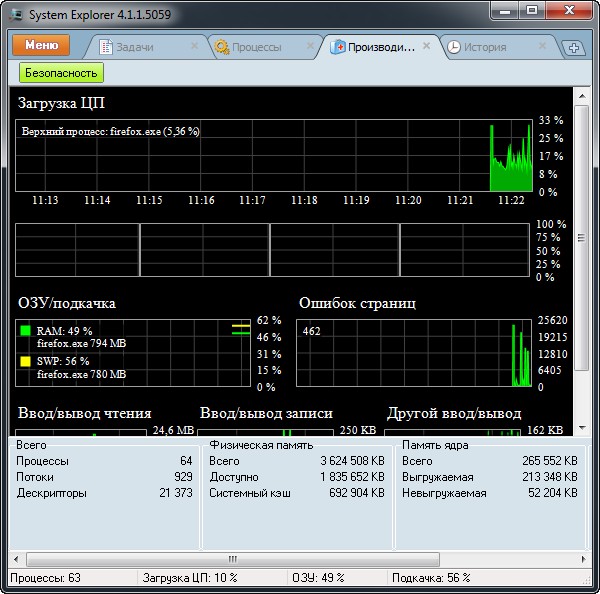The image size is (600, 594).
Task: Click the История tab clock icon
Action: click(x=454, y=47)
